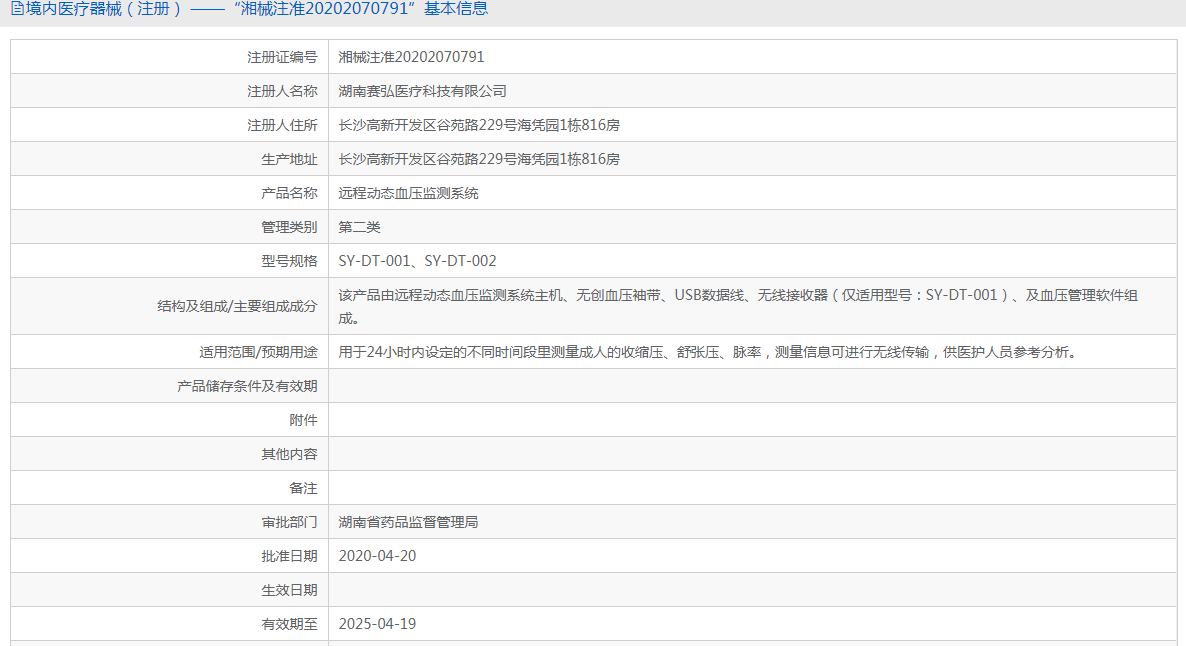Image resolution: width=1186 pixels, height=646 pixels.
Task: Click the 生产地址 address value
Action: click(x=479, y=159)
